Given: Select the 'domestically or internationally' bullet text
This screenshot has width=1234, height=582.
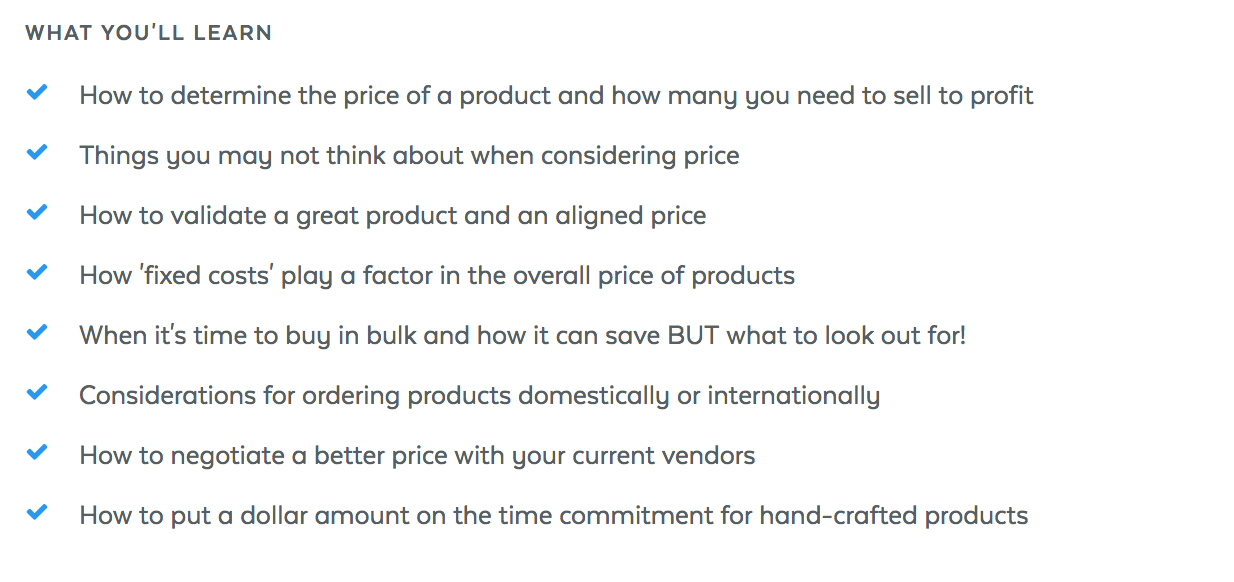Looking at the screenshot, I should tap(480, 396).
